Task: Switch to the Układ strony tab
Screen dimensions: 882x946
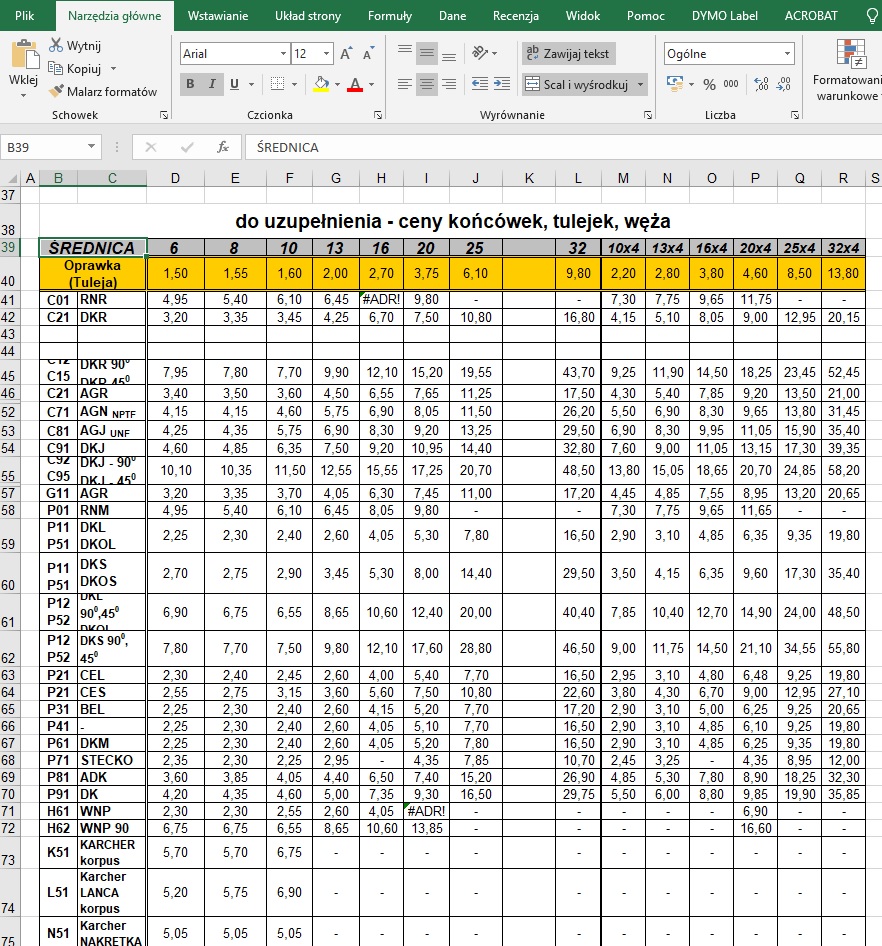Action: click(308, 16)
